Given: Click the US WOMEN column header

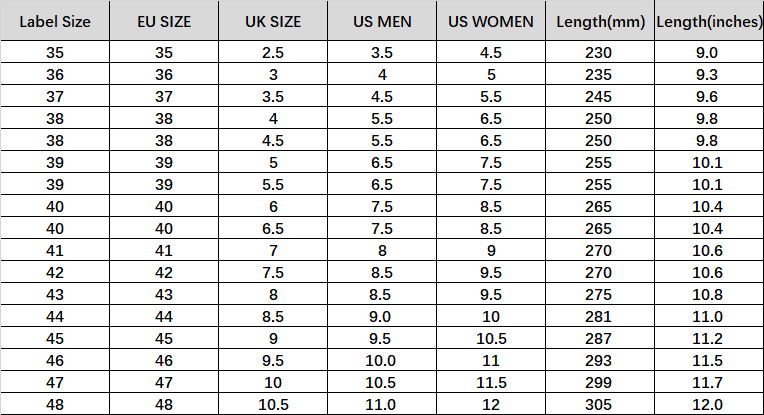Looking at the screenshot, I should coord(491,22).
